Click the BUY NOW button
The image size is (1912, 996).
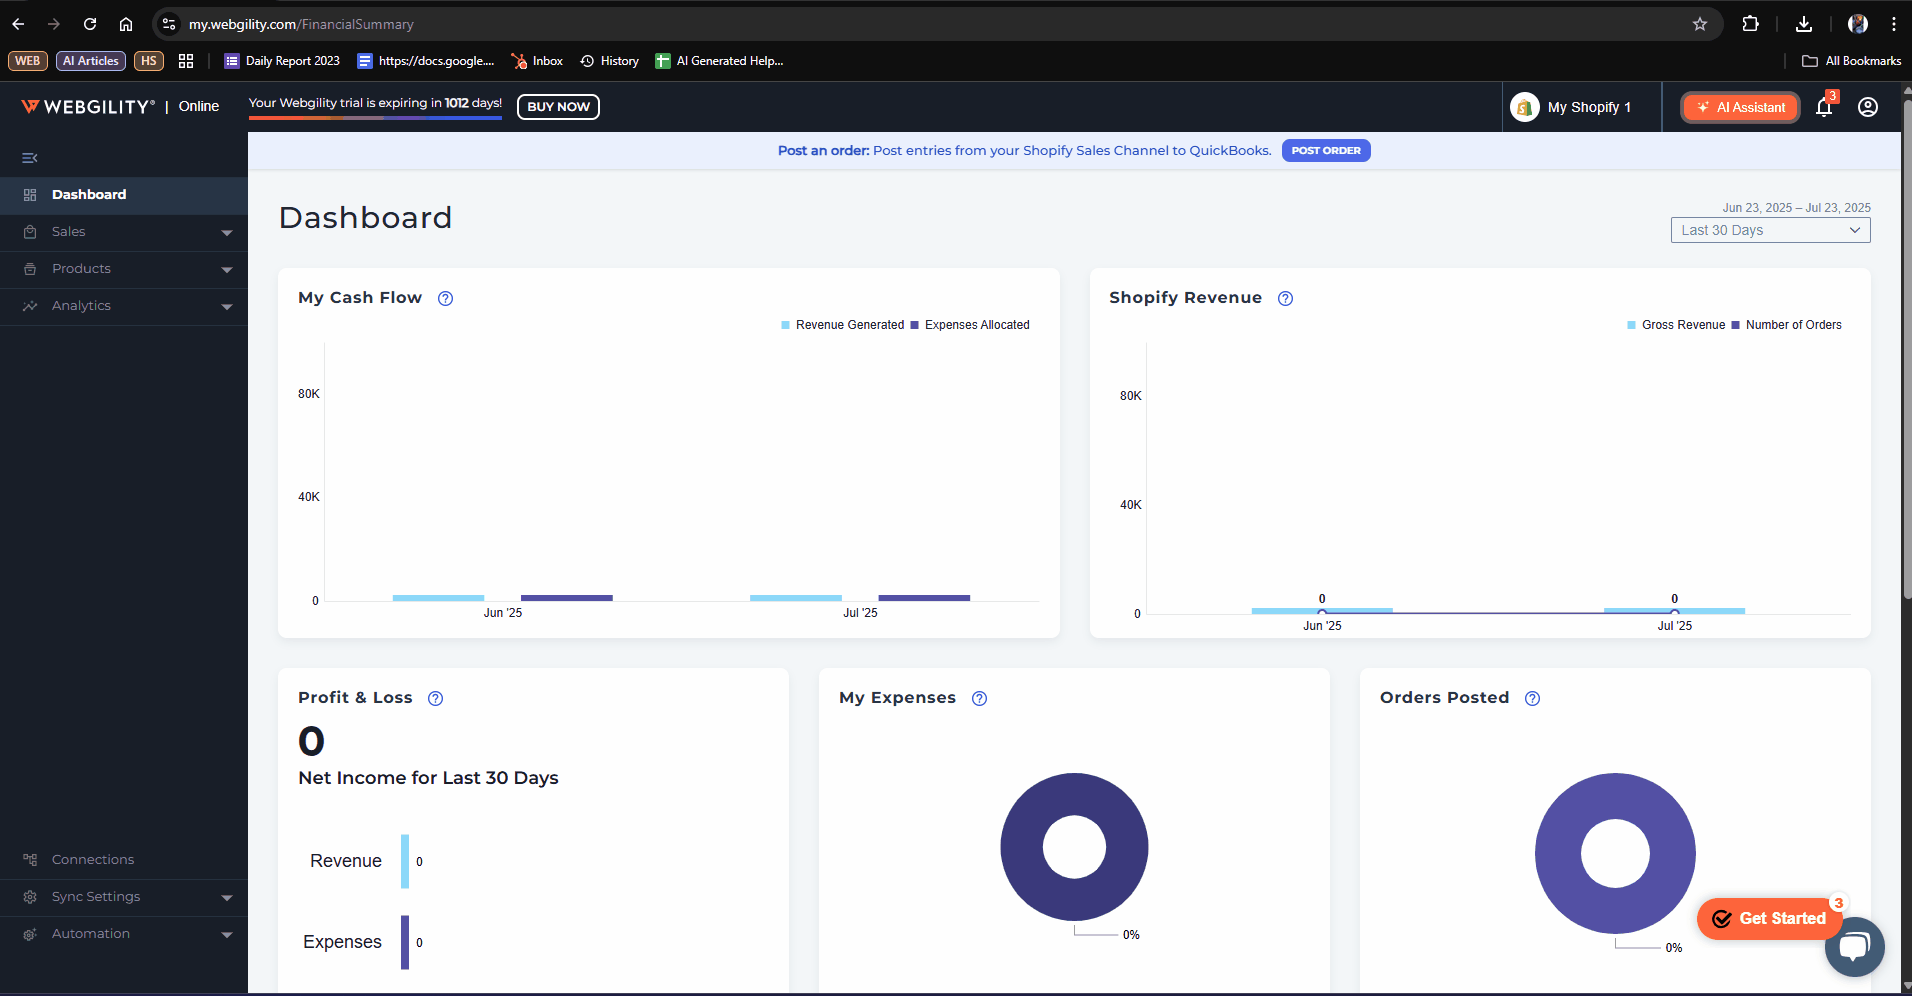pyautogui.click(x=558, y=107)
